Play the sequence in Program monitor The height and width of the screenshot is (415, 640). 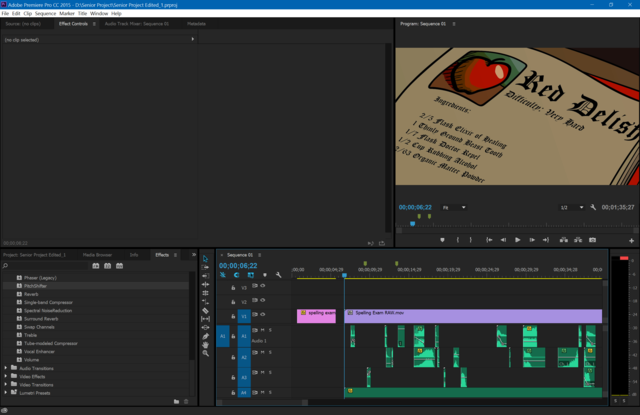click(517, 240)
